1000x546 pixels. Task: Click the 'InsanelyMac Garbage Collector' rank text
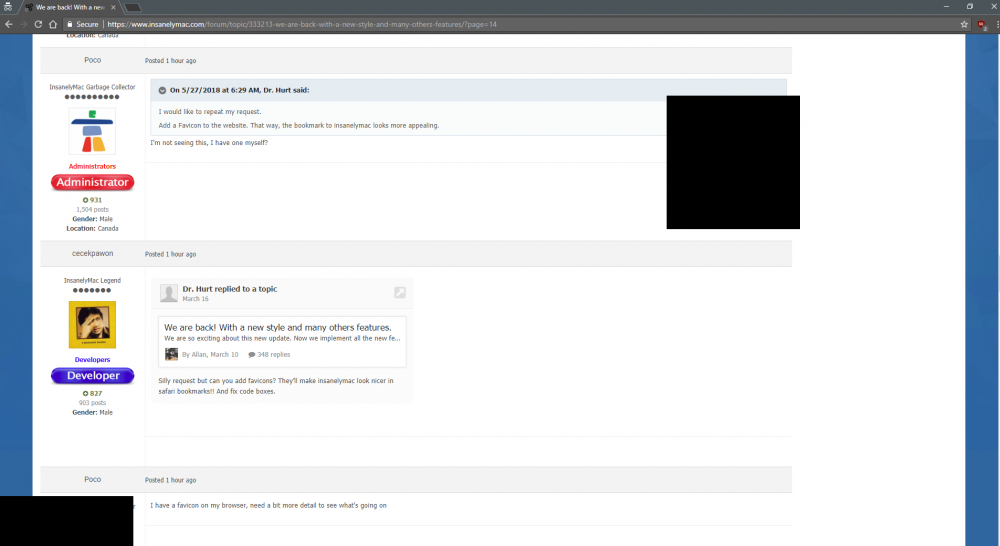[x=92, y=87]
